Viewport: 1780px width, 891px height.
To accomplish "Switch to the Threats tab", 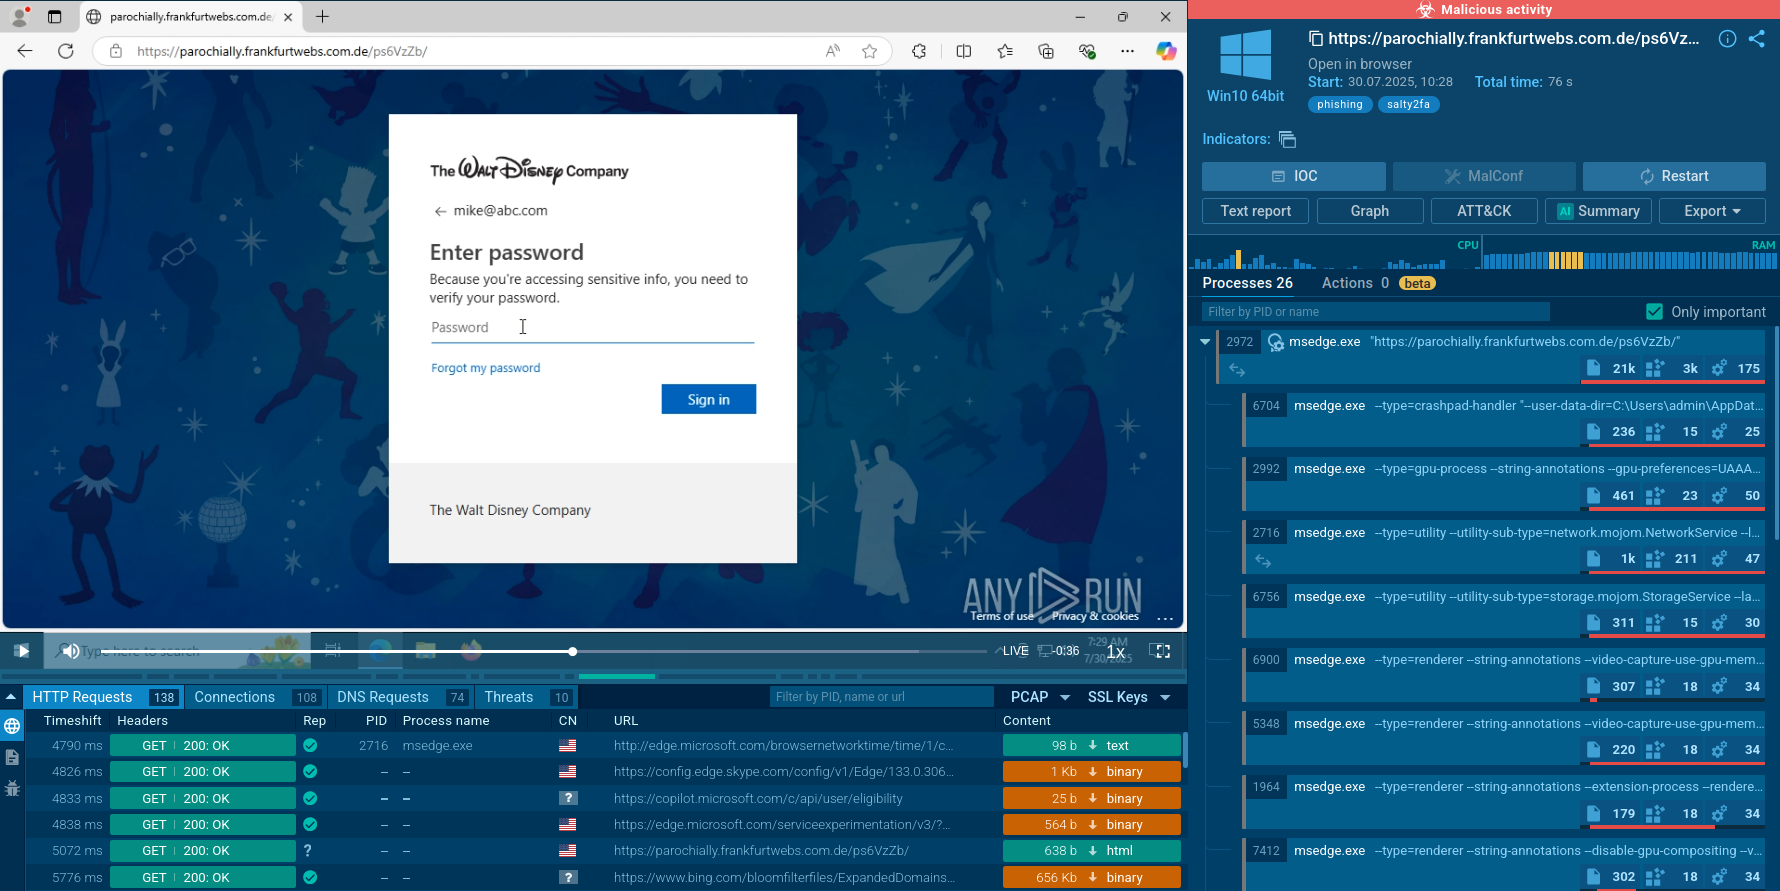I will coord(509,697).
